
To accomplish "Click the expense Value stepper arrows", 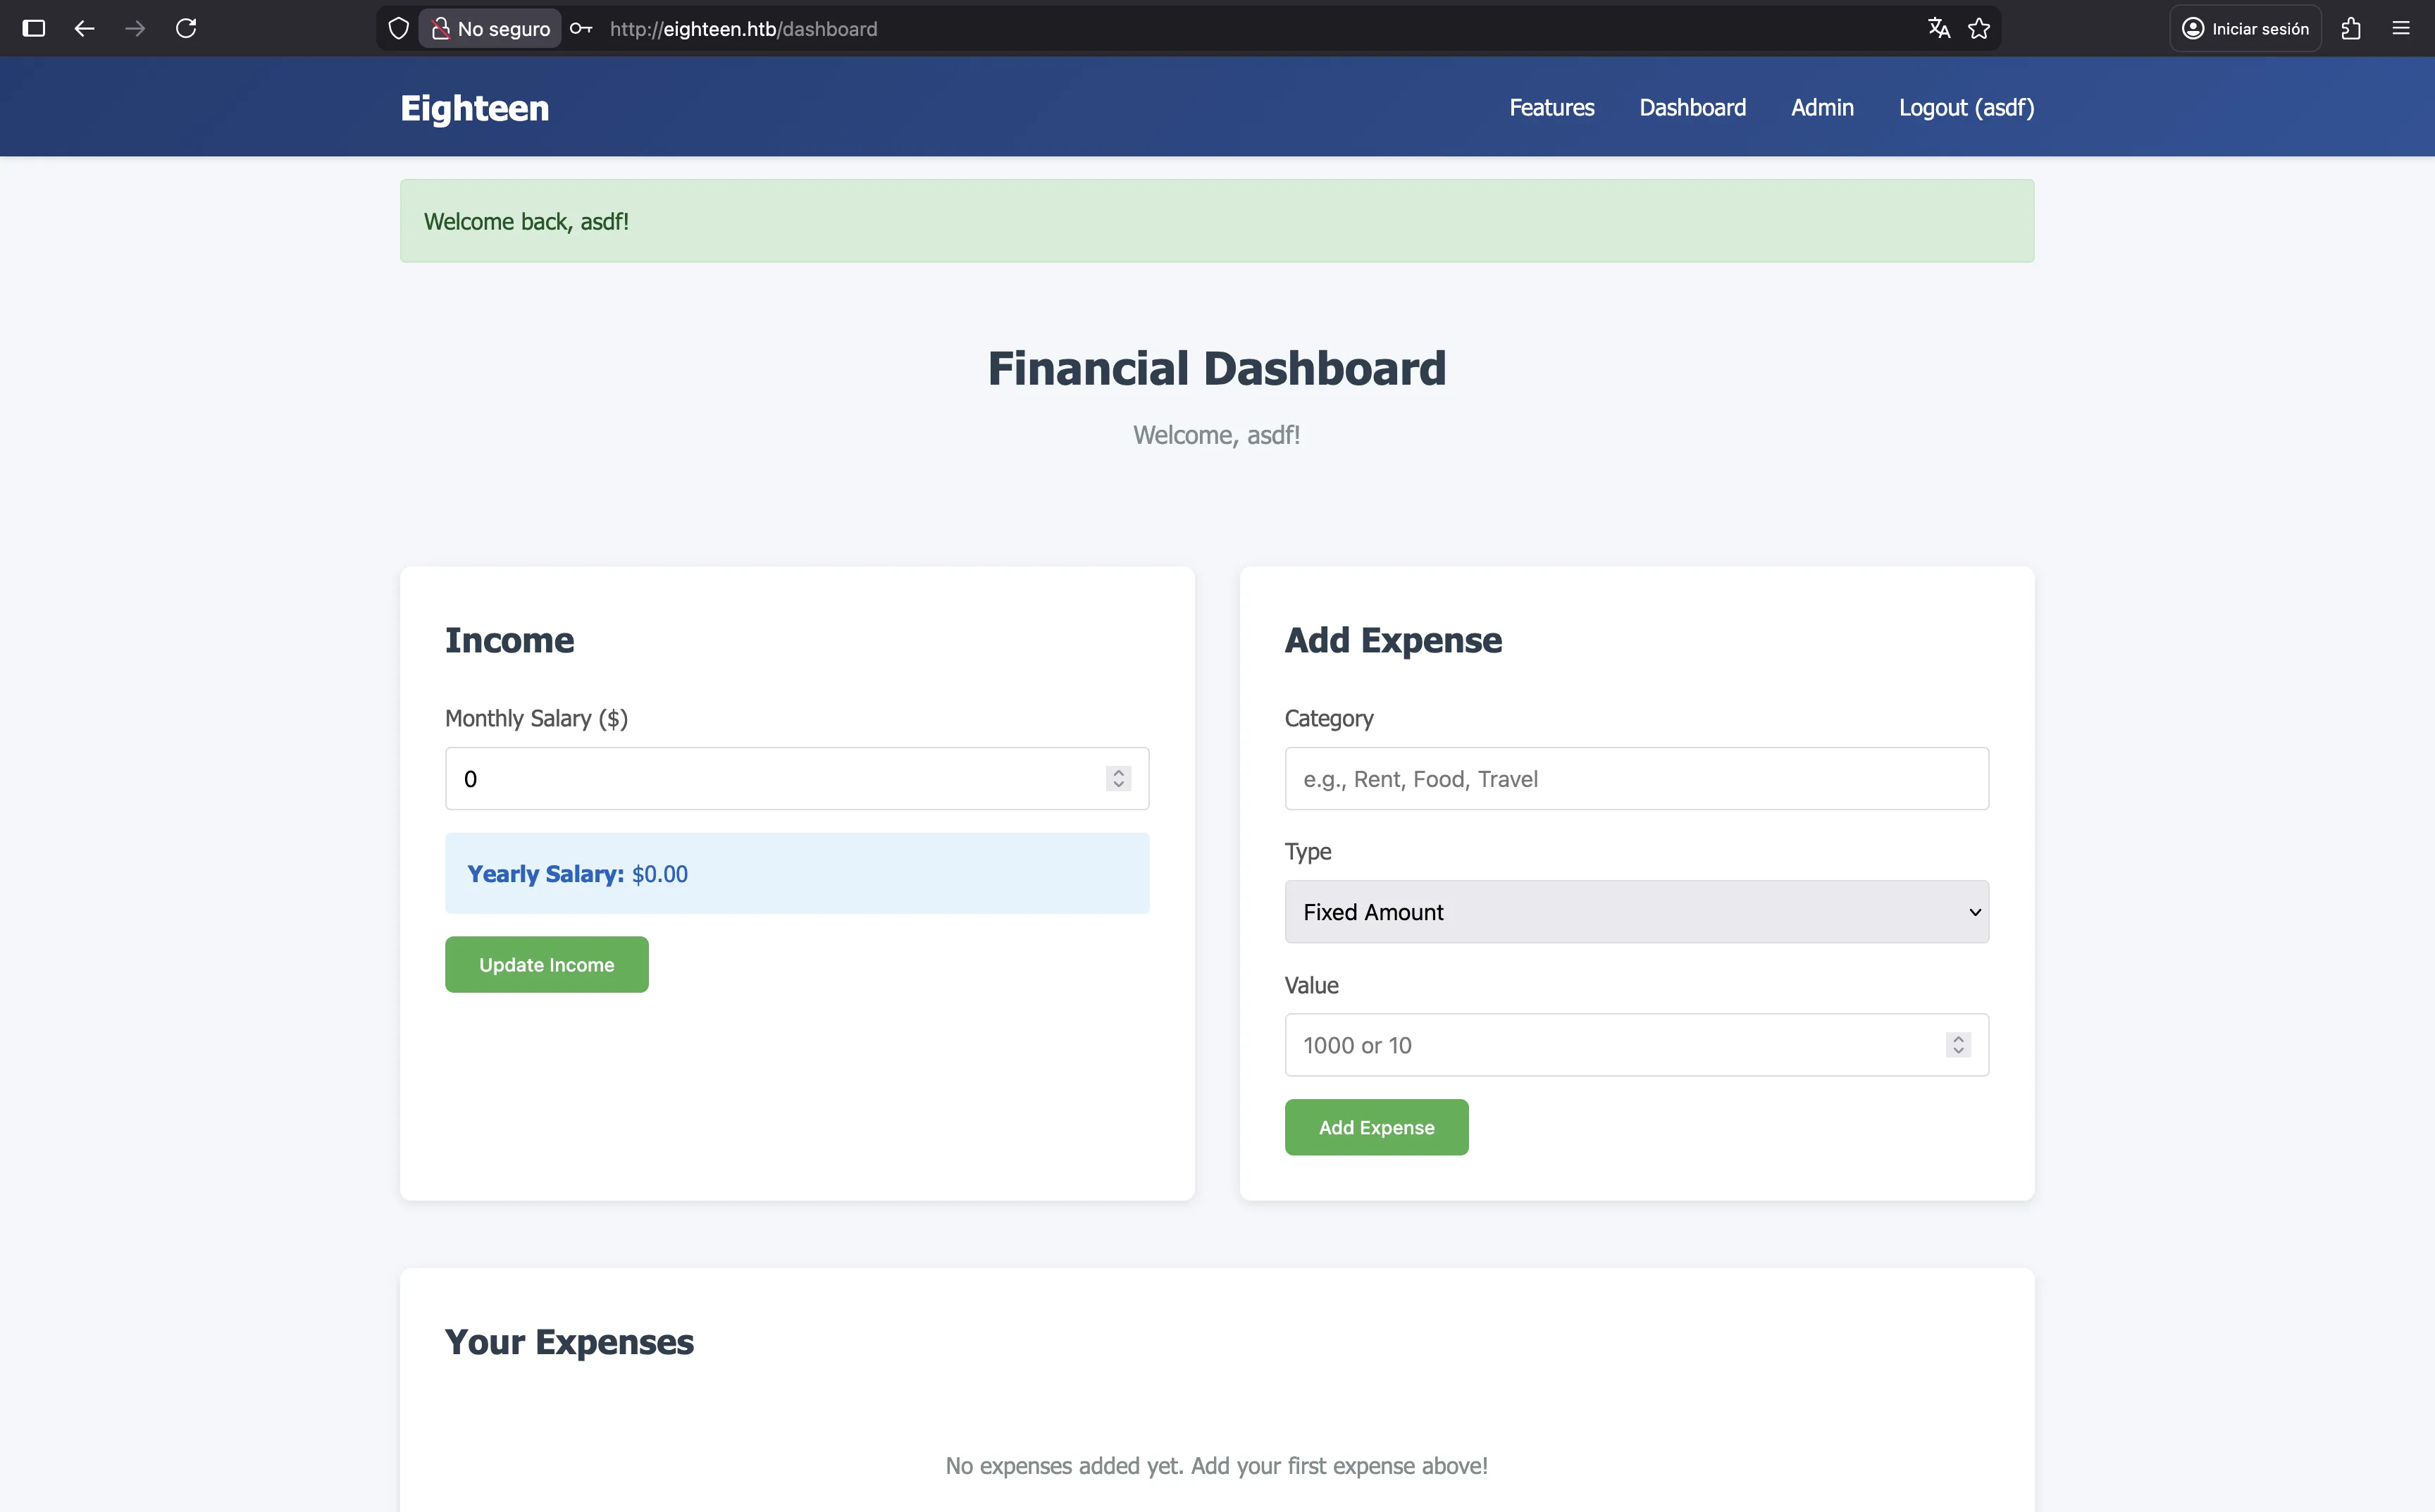I will 1958,1045.
